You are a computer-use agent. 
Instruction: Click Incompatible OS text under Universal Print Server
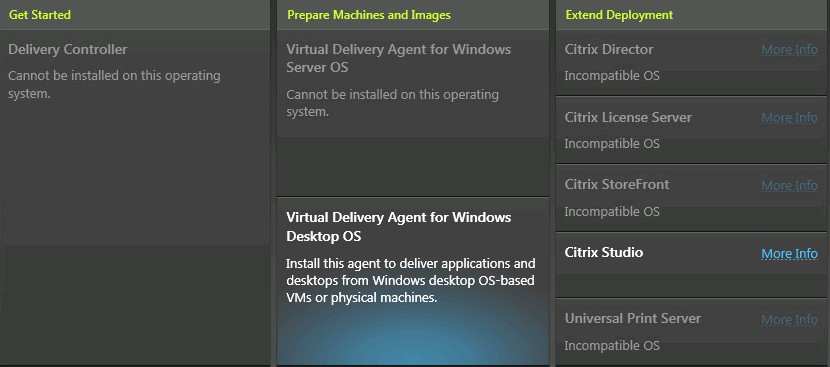pos(612,346)
